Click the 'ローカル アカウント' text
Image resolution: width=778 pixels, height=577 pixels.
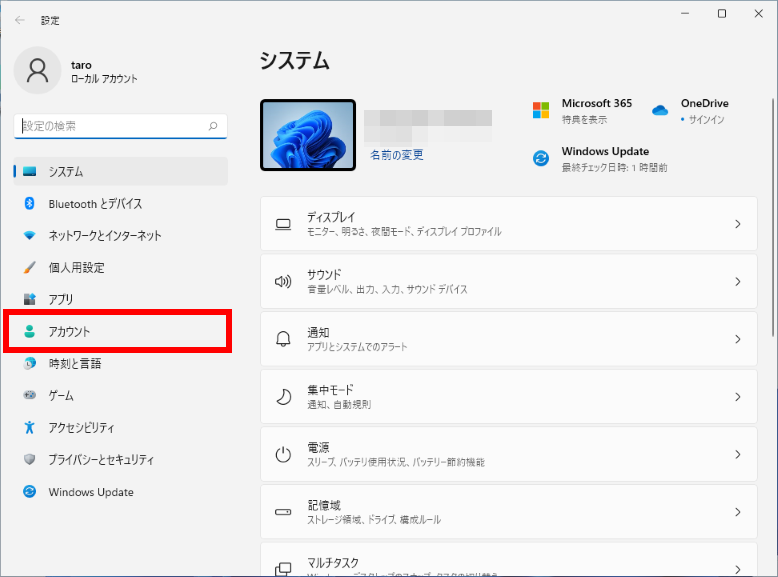point(104,79)
